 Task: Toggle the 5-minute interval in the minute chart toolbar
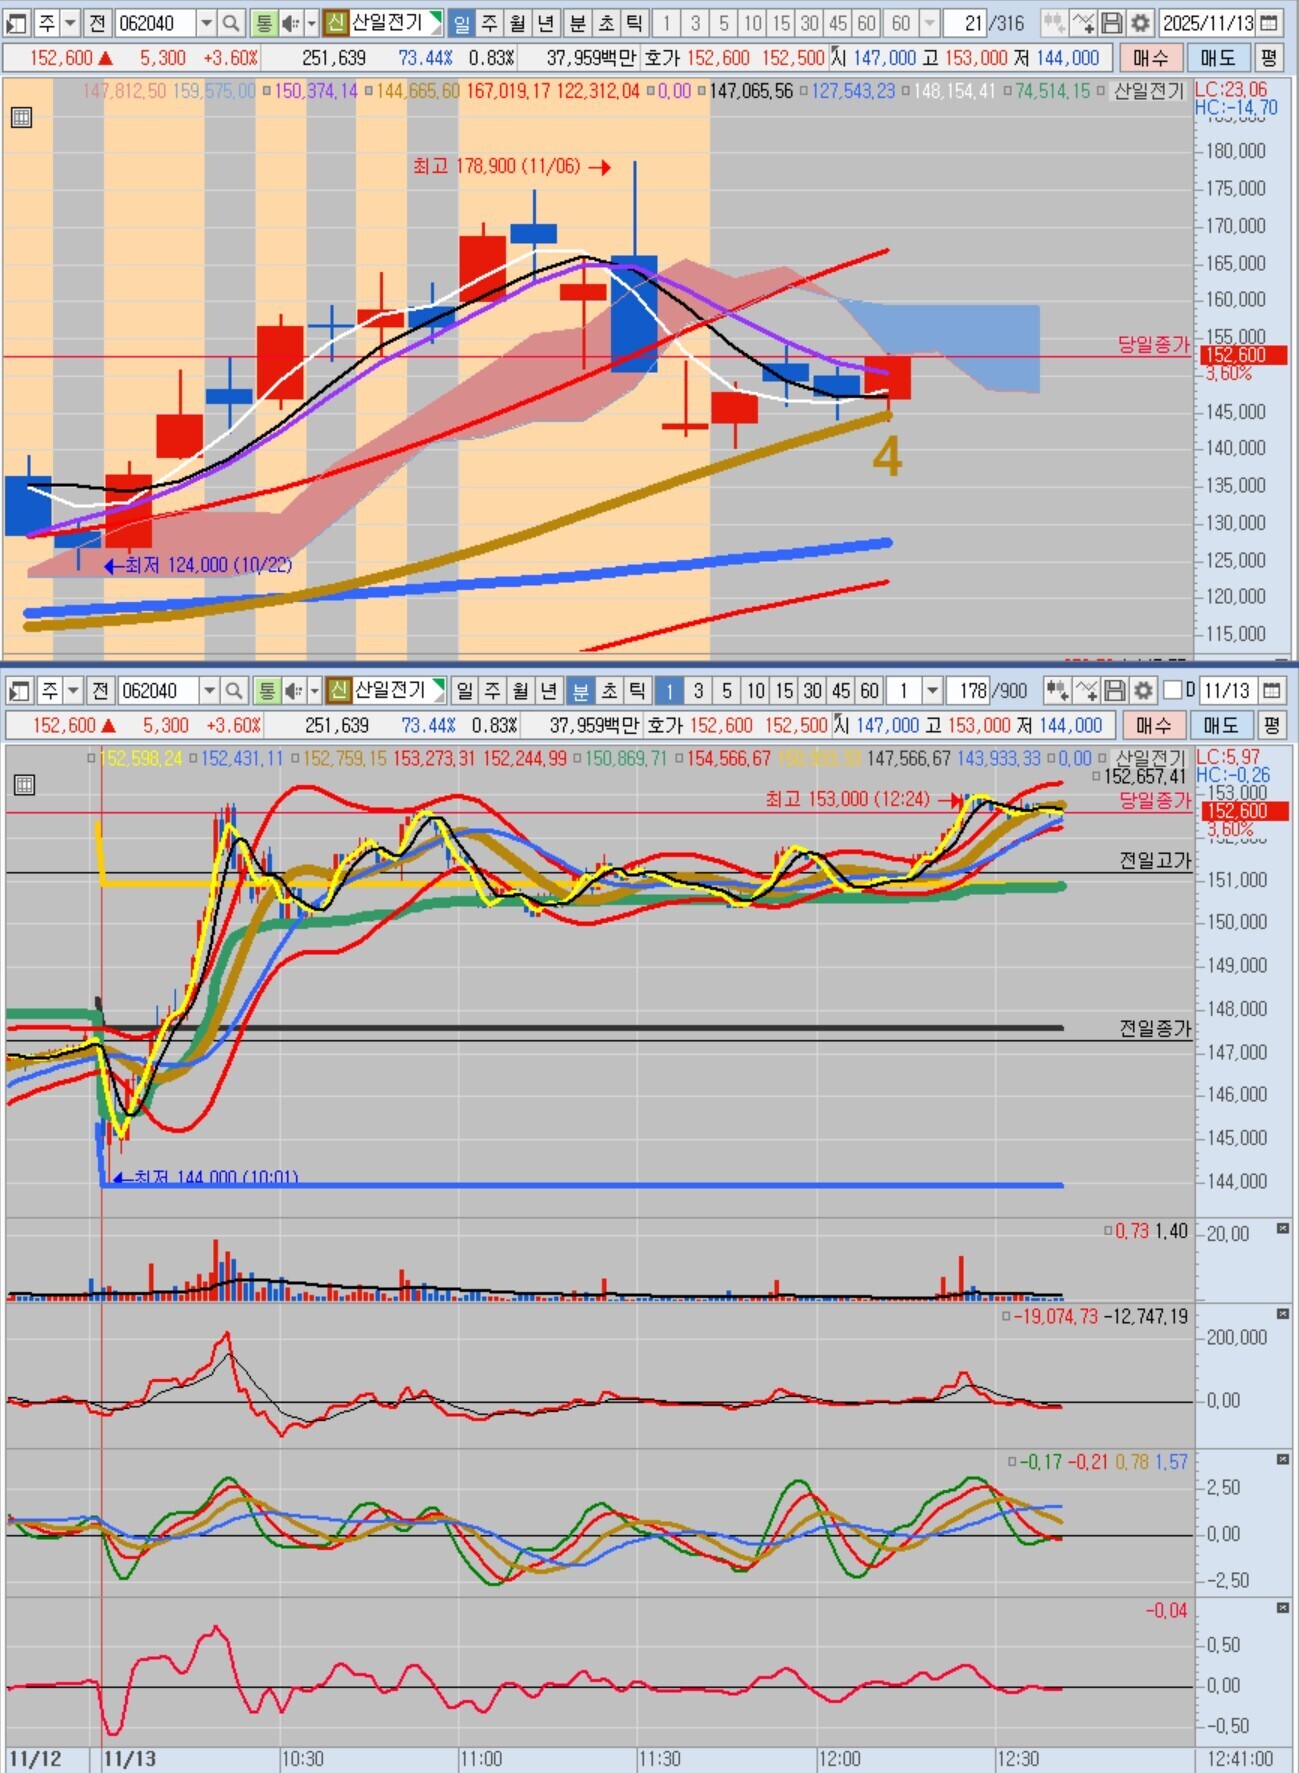click(727, 690)
